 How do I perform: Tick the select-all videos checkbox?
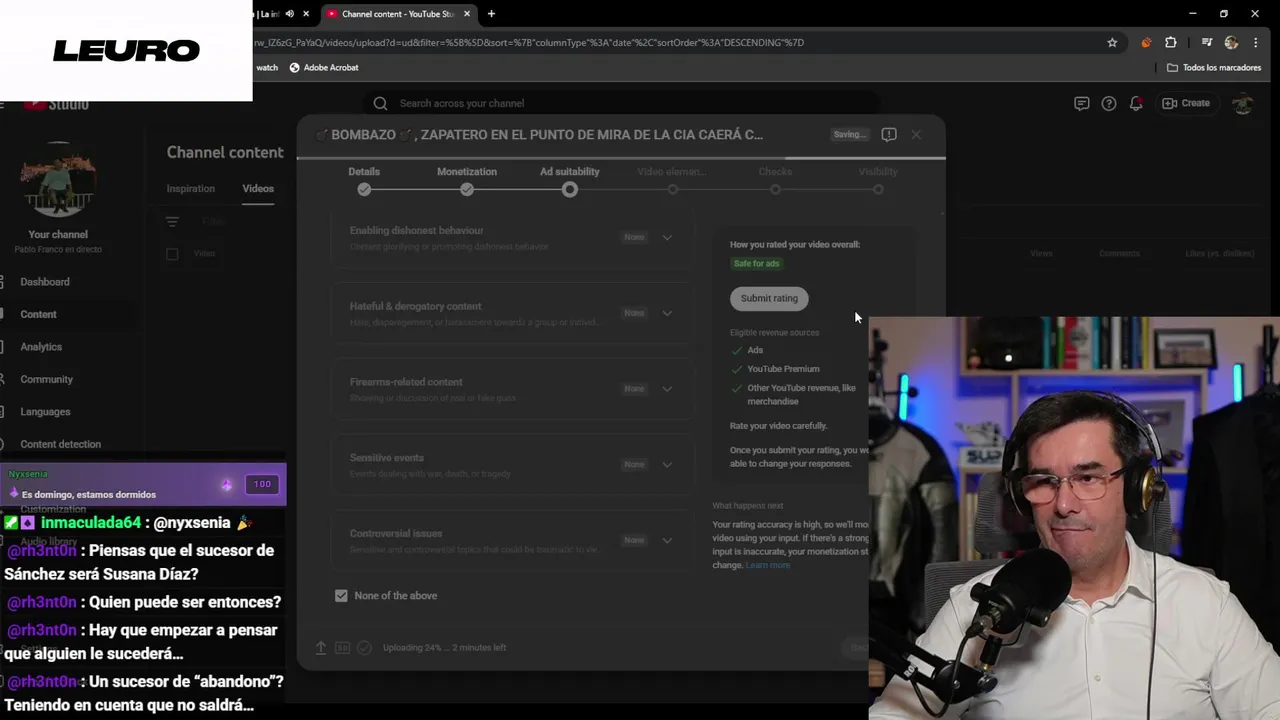point(172,254)
